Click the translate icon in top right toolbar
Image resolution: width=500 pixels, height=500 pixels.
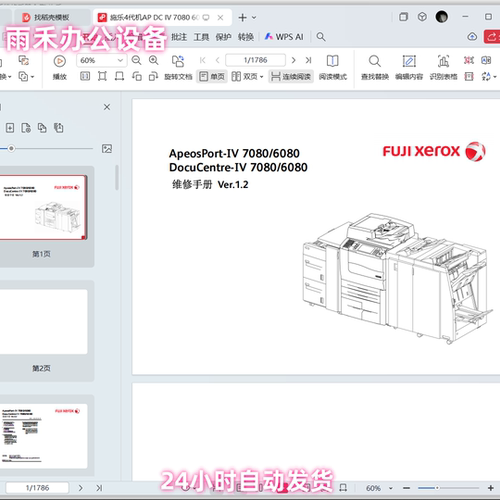486,60
